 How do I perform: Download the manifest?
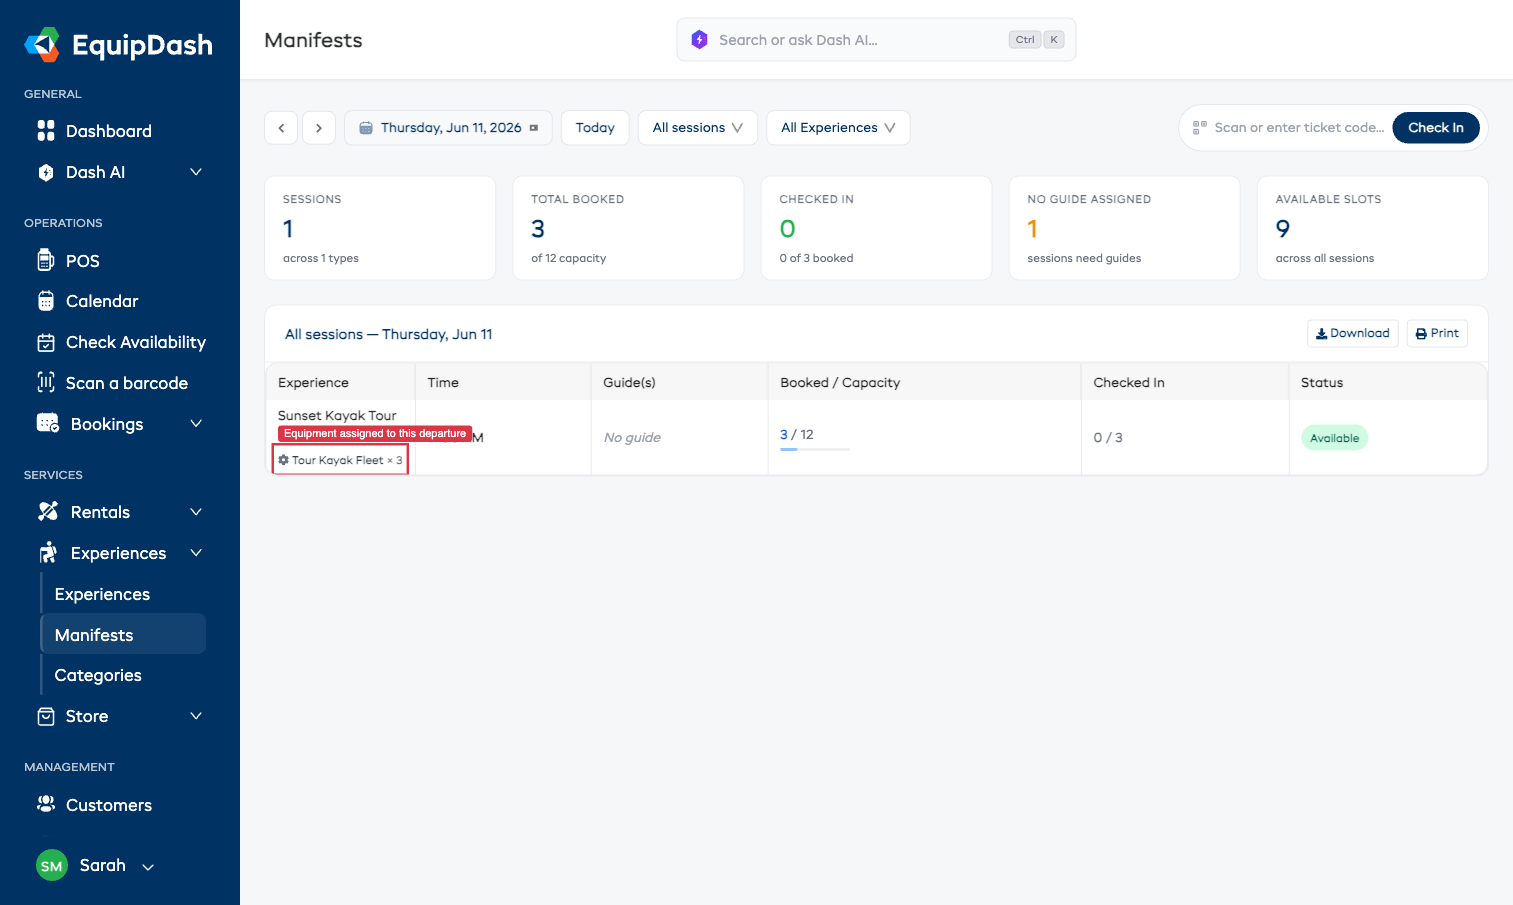(x=1352, y=333)
